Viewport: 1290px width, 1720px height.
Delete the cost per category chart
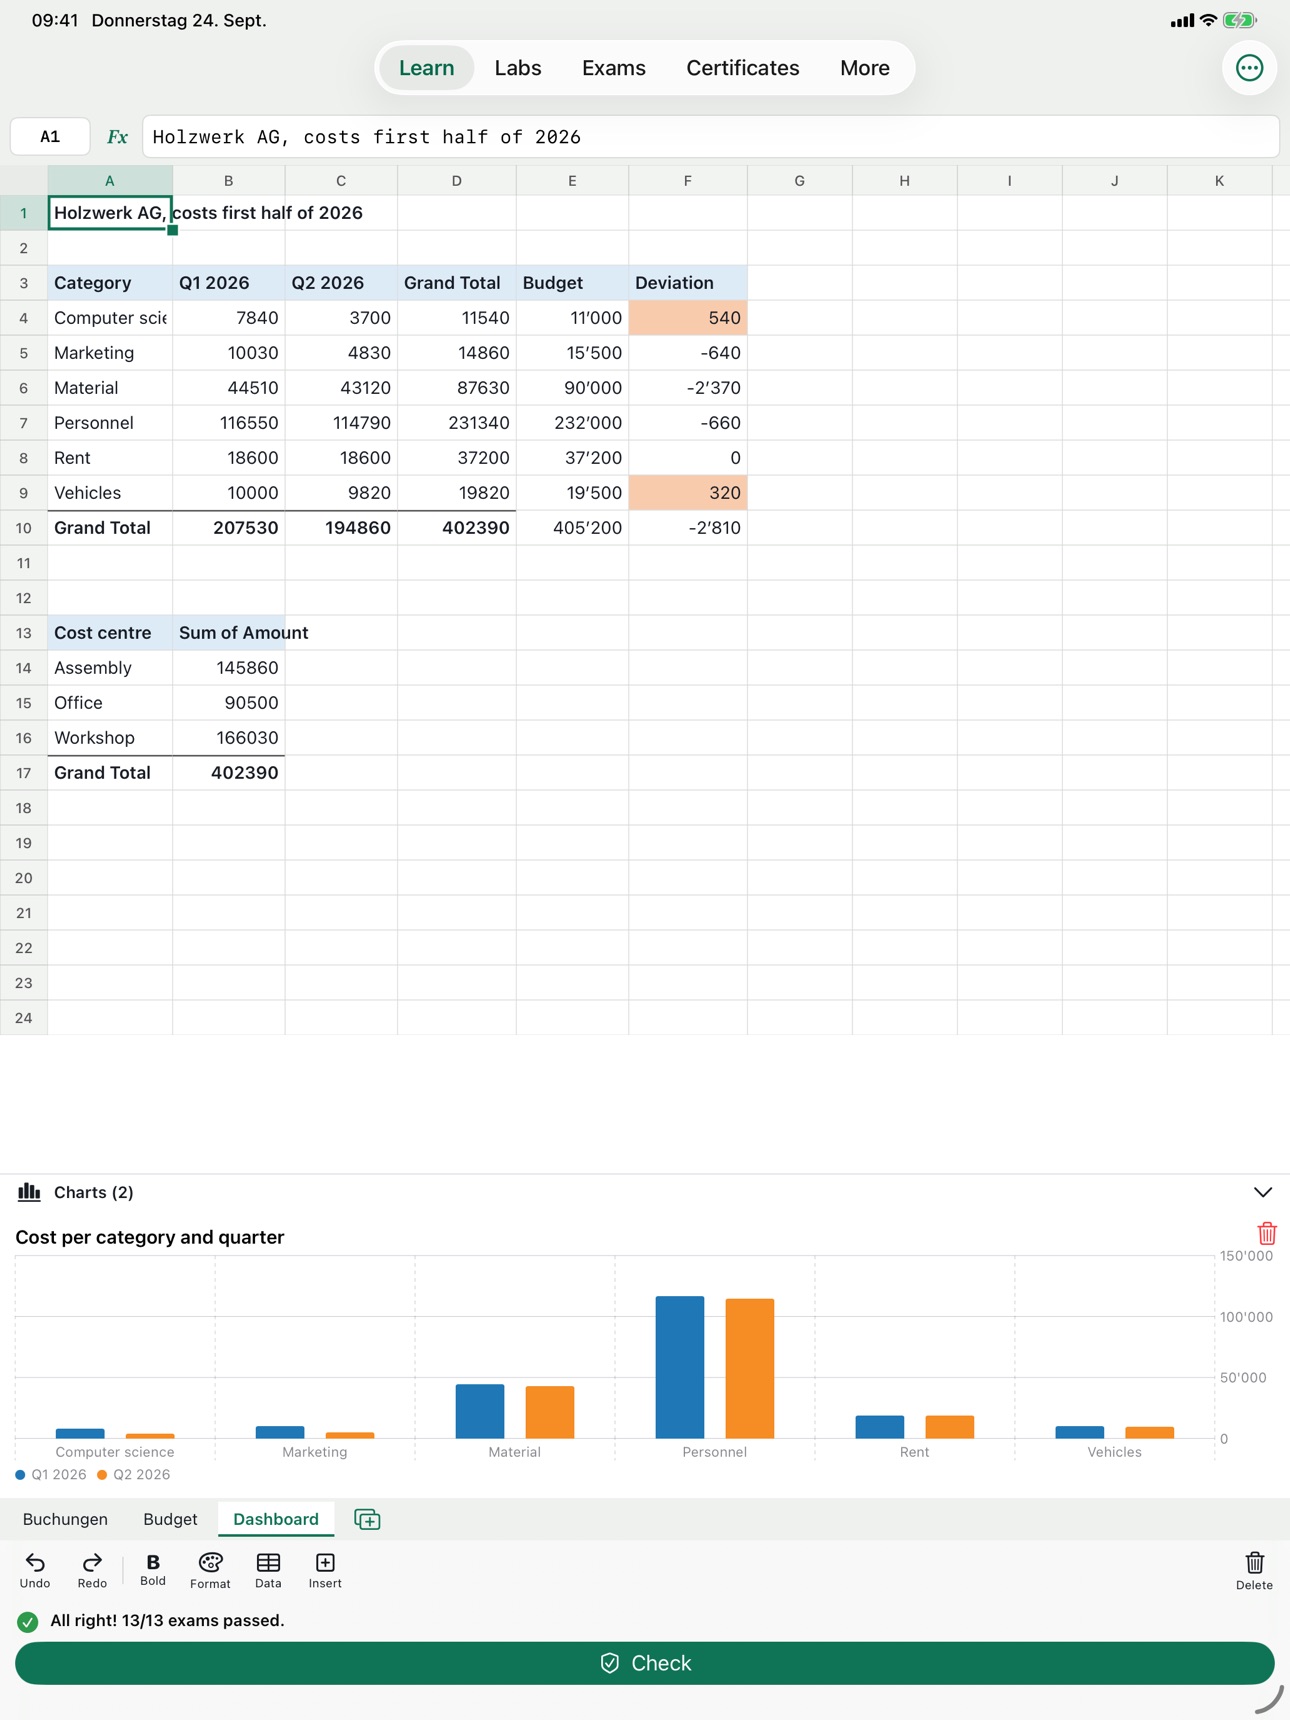coord(1267,1233)
